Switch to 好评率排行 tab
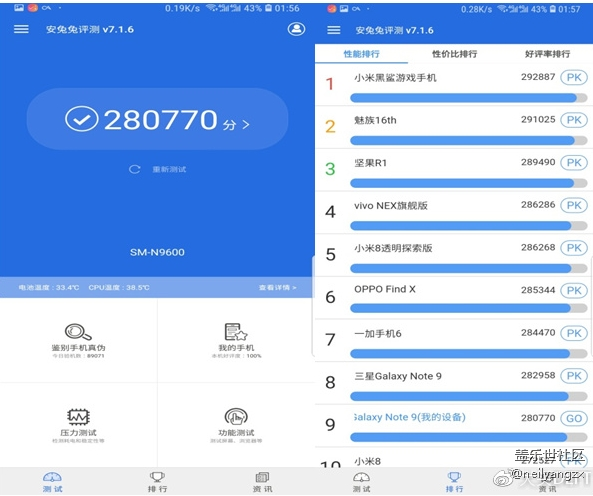The width and height of the screenshot is (593, 496). pos(547,54)
